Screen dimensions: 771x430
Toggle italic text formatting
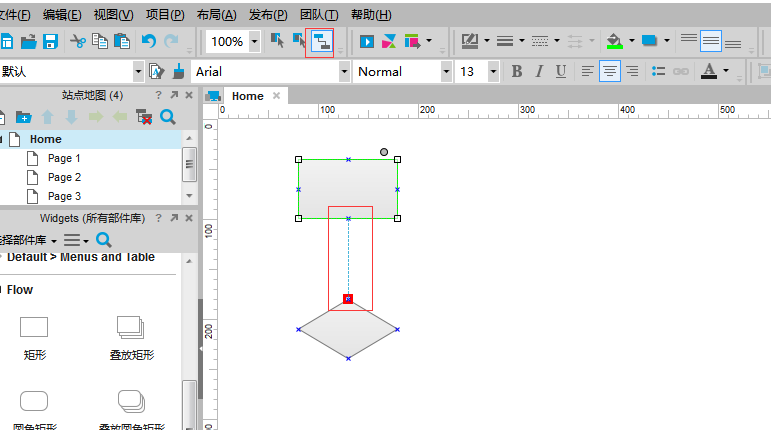click(x=539, y=71)
